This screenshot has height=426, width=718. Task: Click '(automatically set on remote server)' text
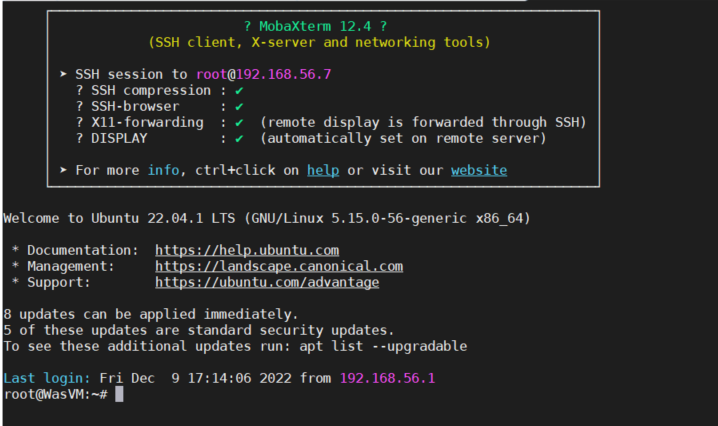coord(403,138)
